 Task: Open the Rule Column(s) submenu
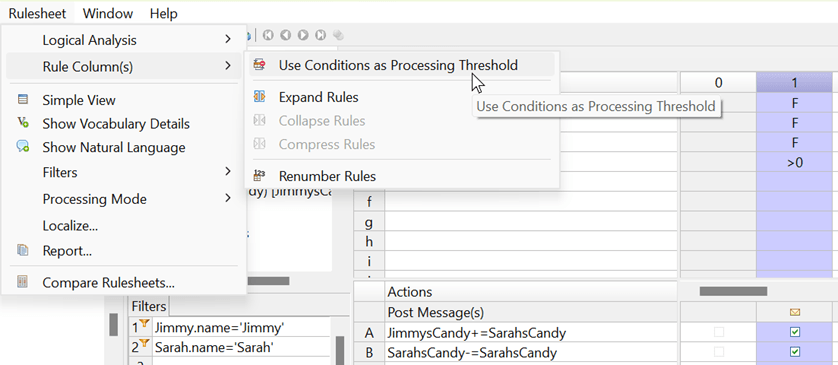pyautogui.click(x=123, y=66)
